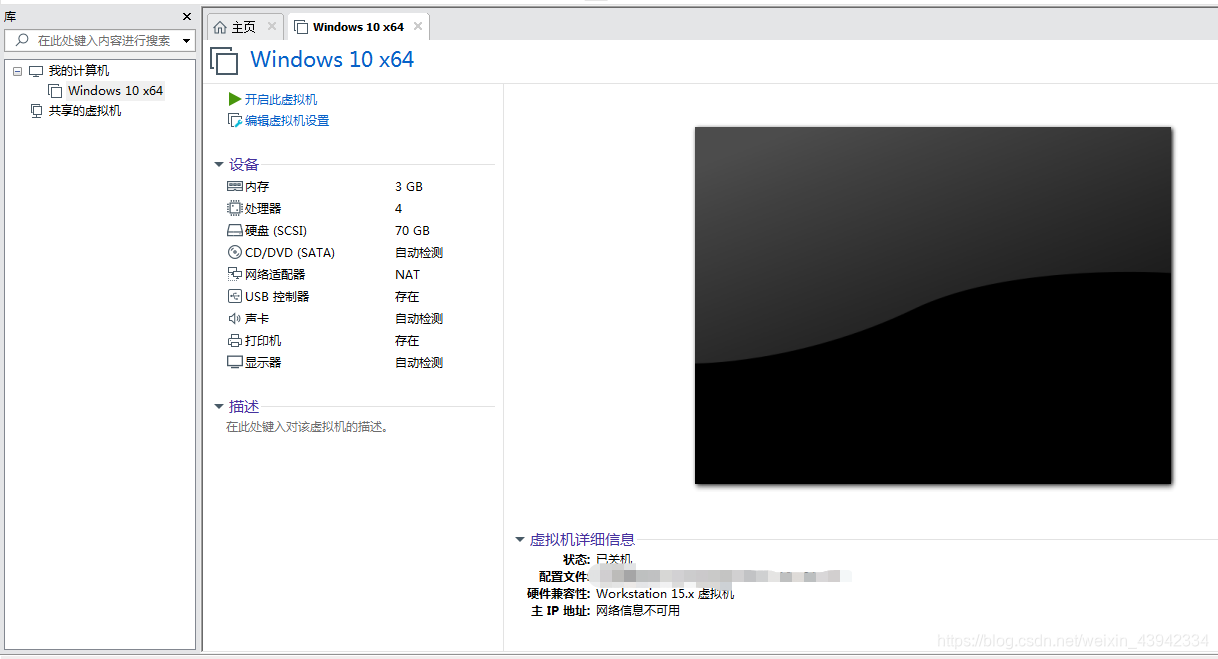
Task: Close the library panel with X
Action: coord(187,17)
